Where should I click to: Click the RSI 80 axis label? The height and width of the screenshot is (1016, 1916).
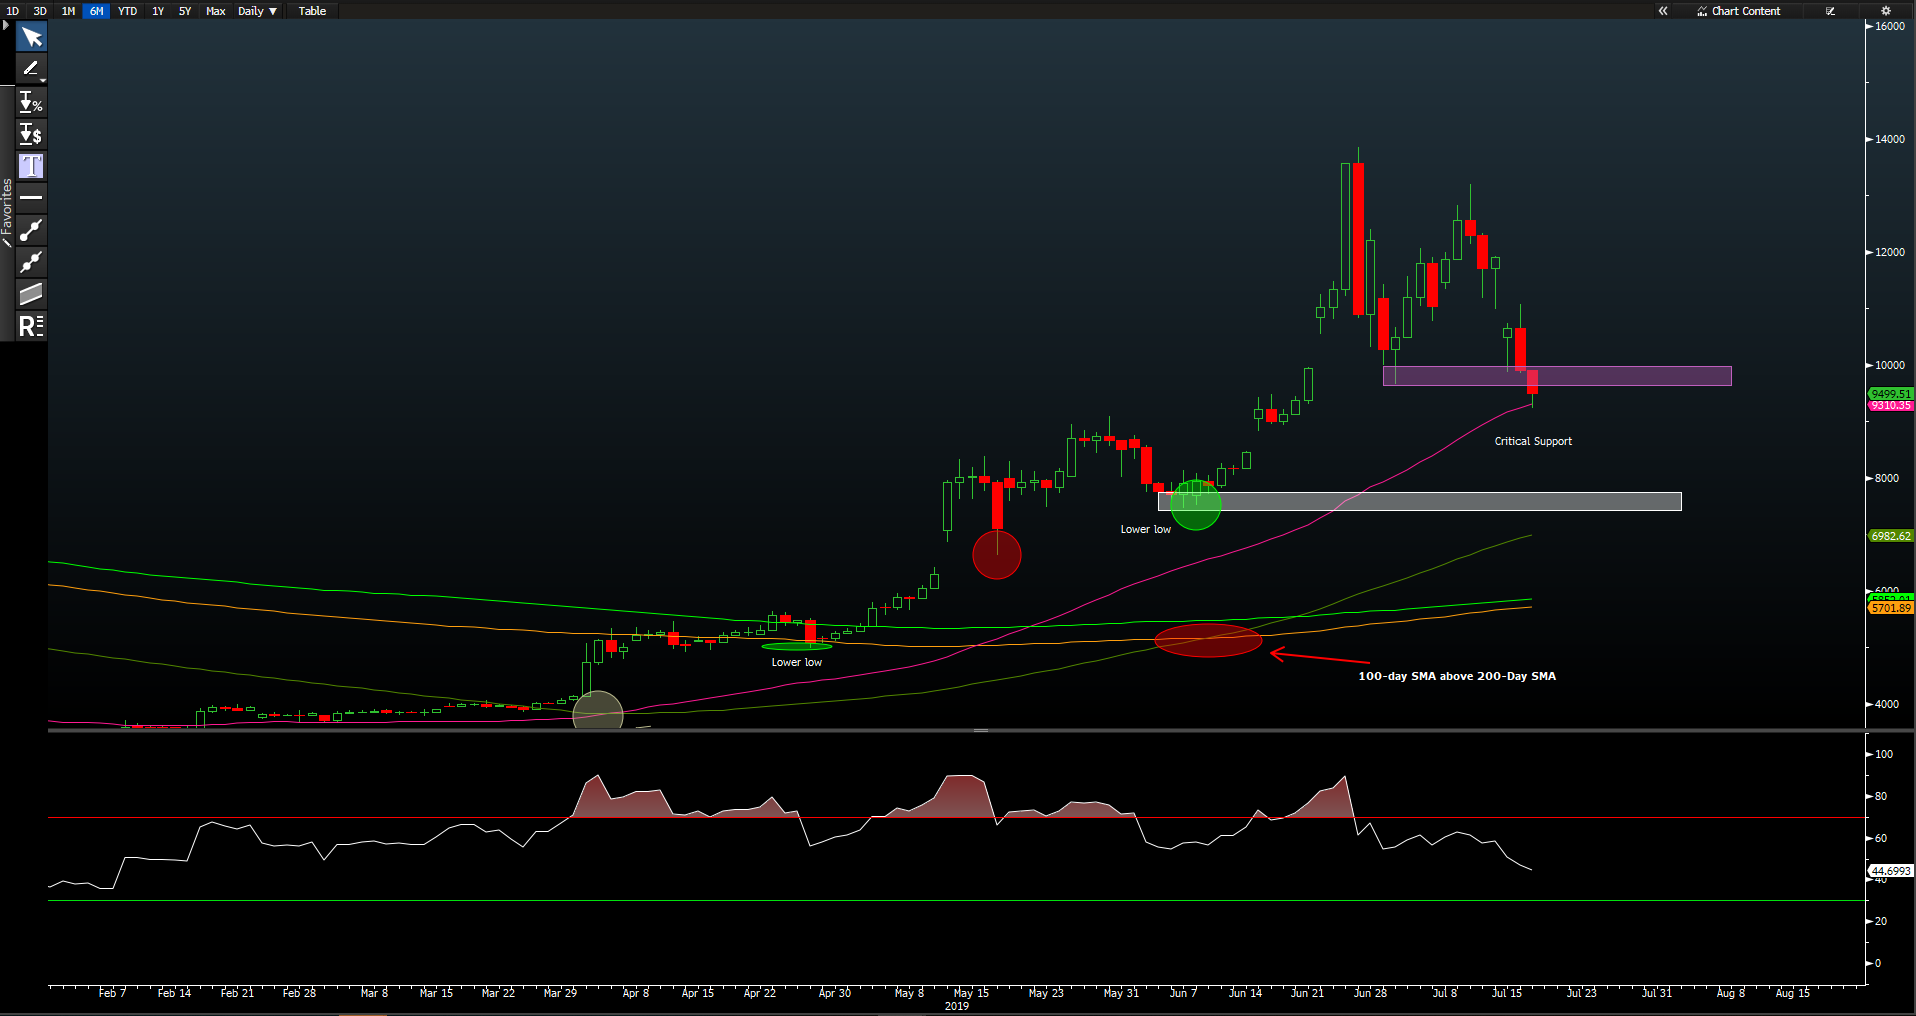tap(1881, 796)
